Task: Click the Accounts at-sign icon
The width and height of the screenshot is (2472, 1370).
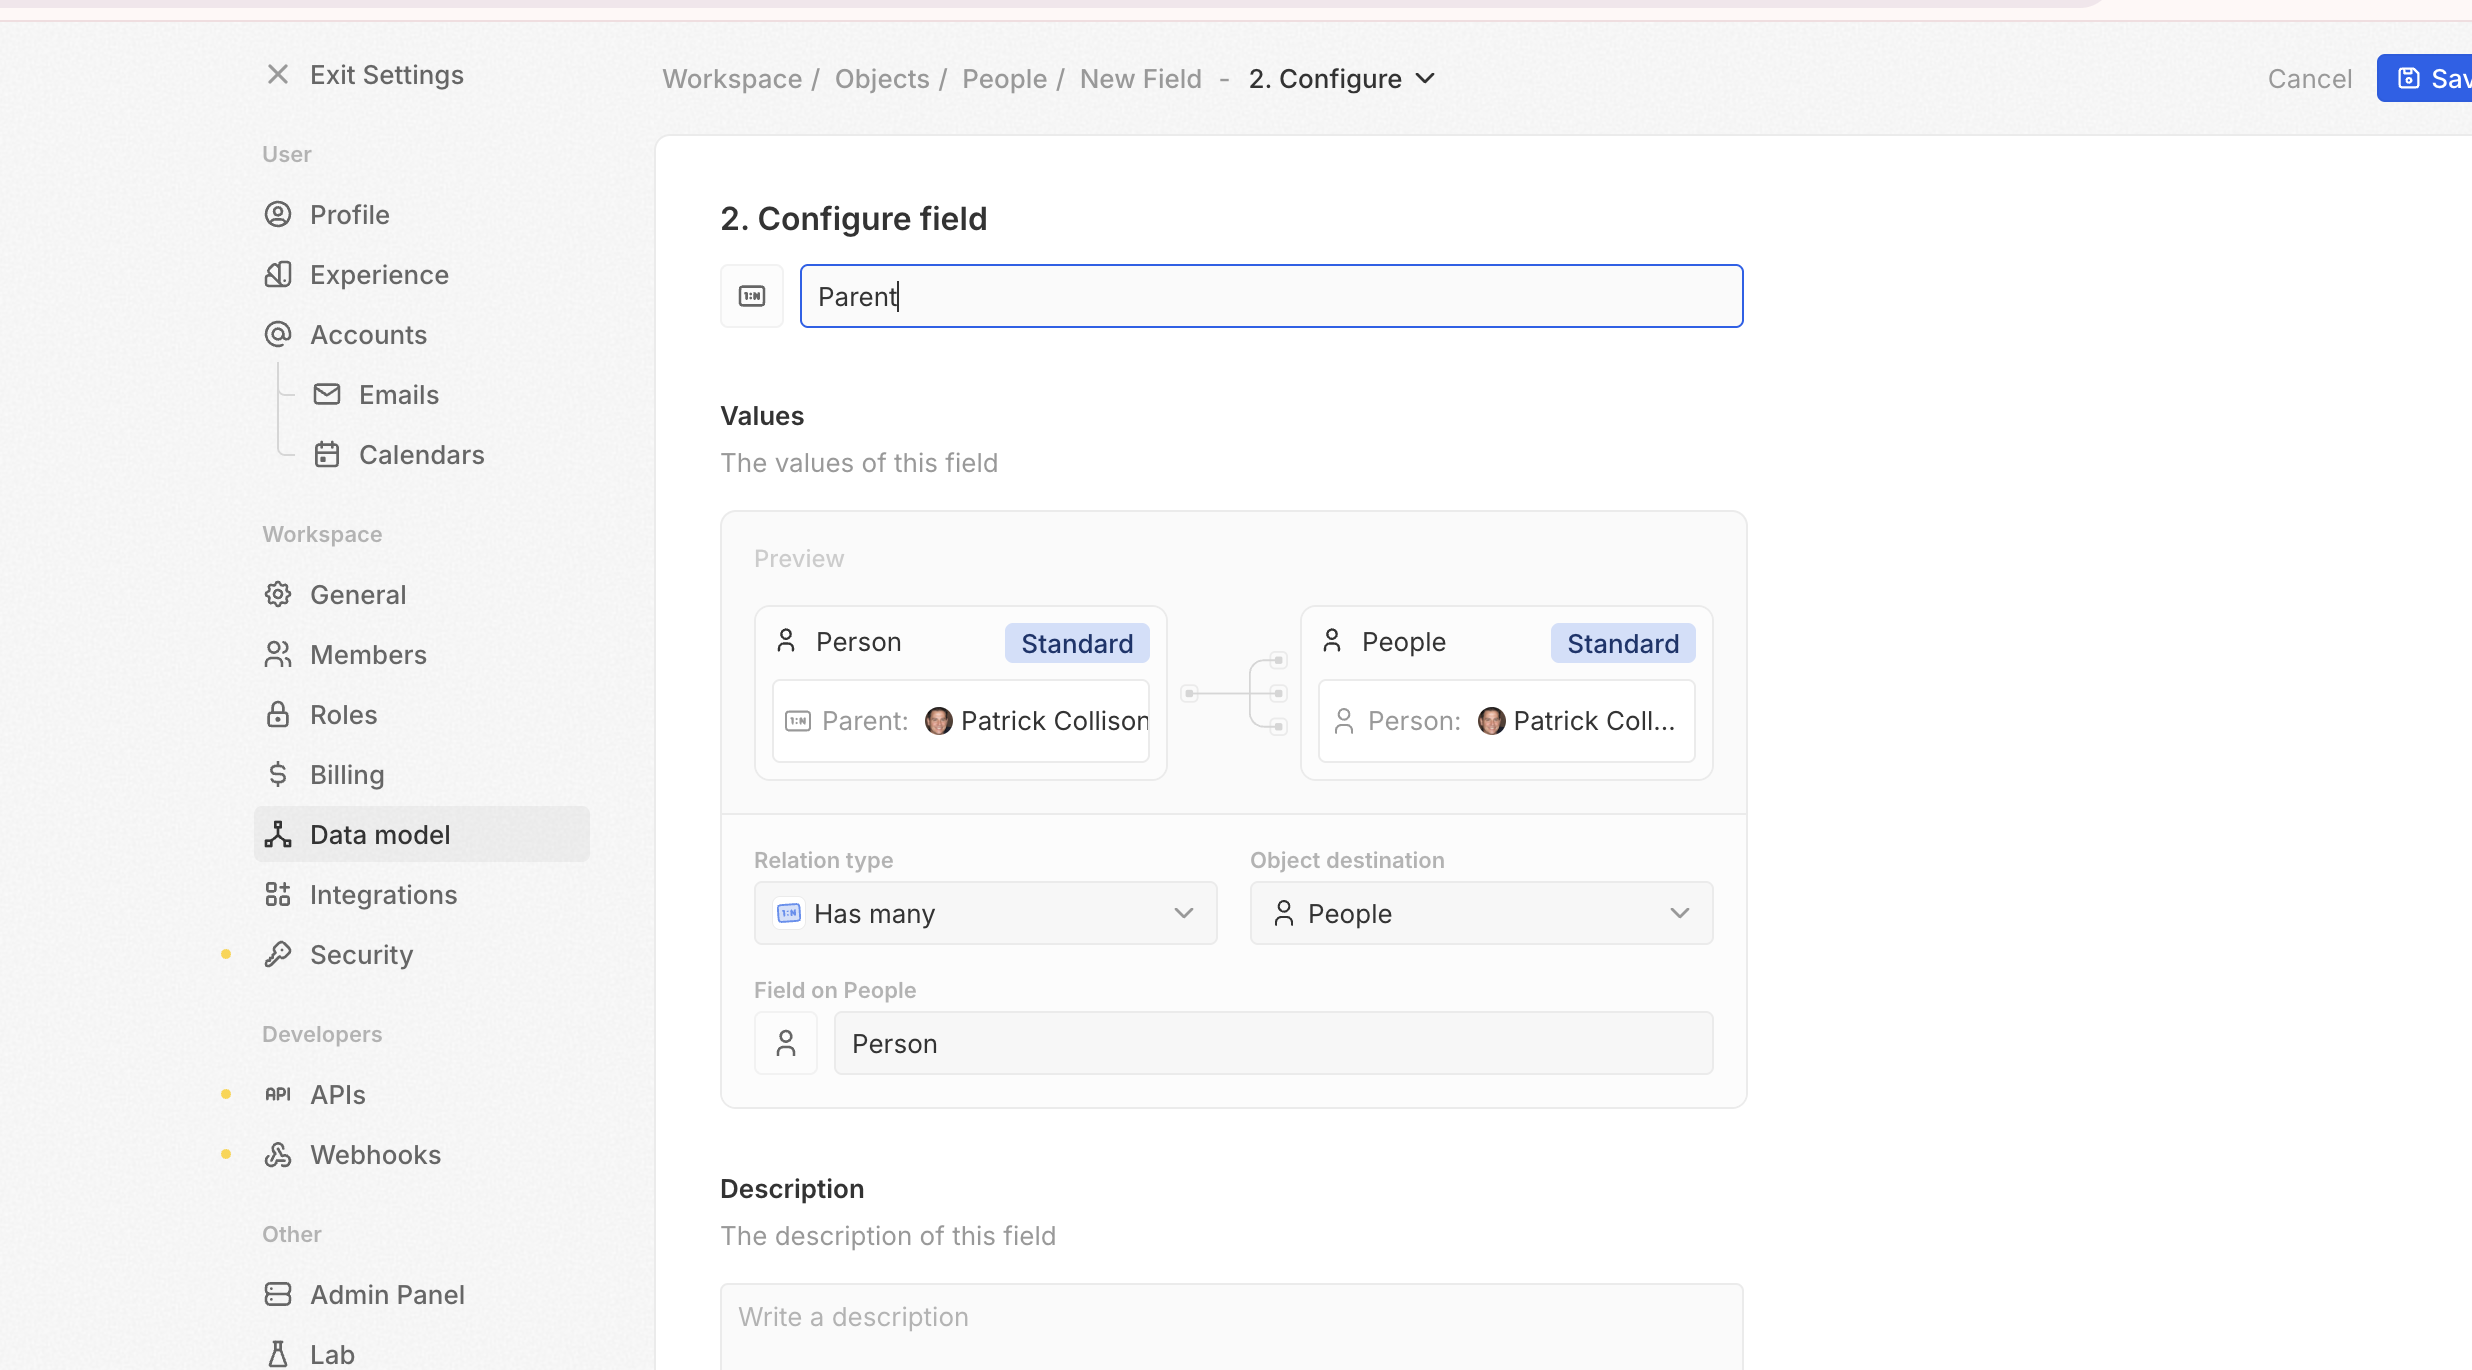Action: click(x=278, y=335)
